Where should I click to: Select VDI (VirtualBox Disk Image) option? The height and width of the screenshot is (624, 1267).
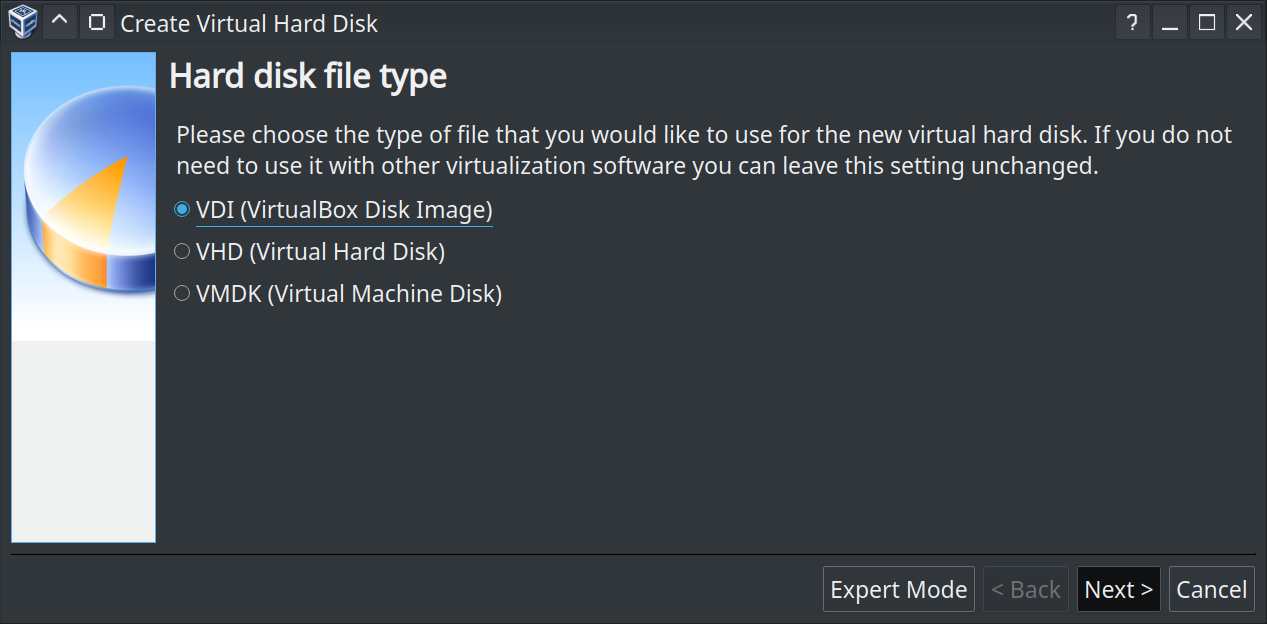[x=182, y=210]
